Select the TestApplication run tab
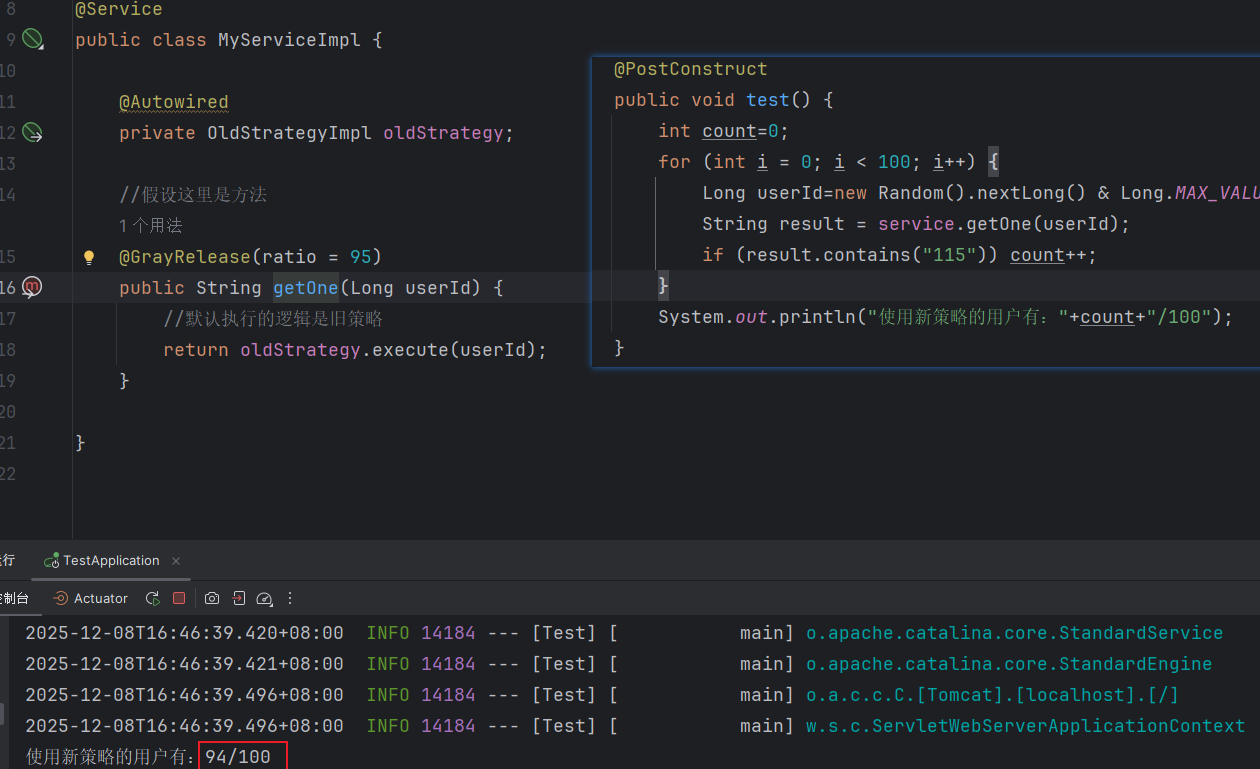The width and height of the screenshot is (1260, 769). (110, 561)
